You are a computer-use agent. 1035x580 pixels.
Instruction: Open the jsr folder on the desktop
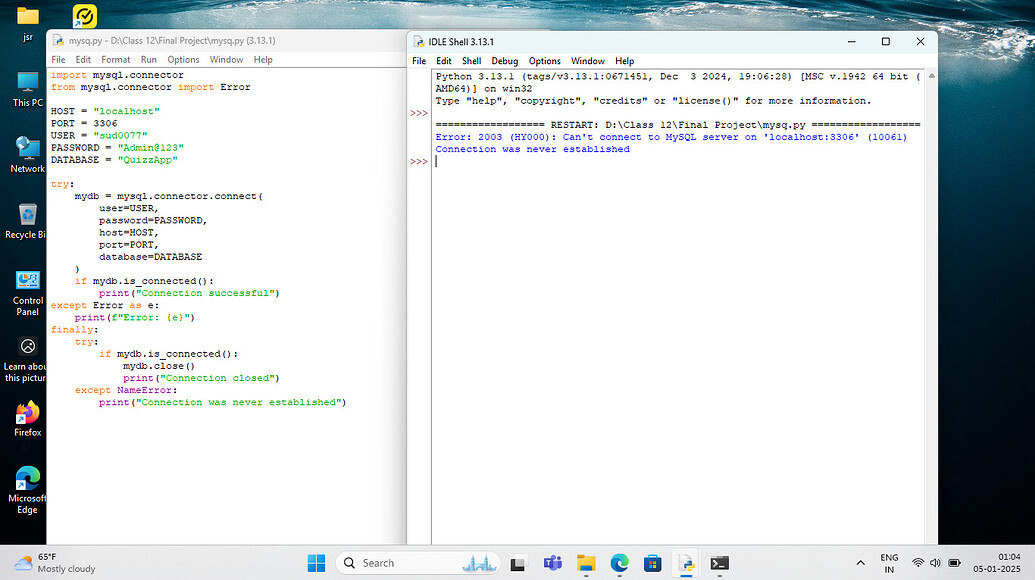26,16
